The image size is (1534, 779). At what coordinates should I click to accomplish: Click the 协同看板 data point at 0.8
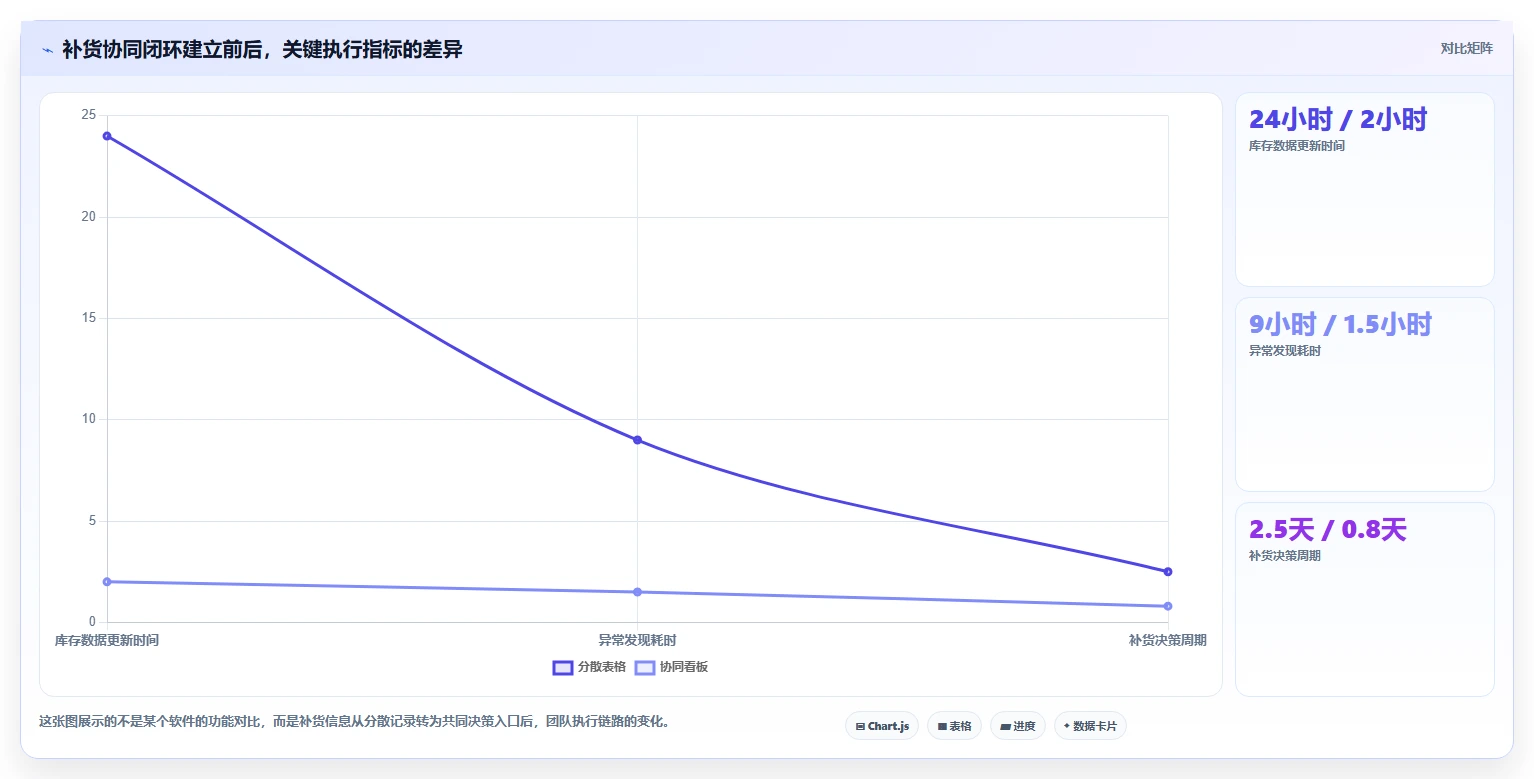point(1168,606)
